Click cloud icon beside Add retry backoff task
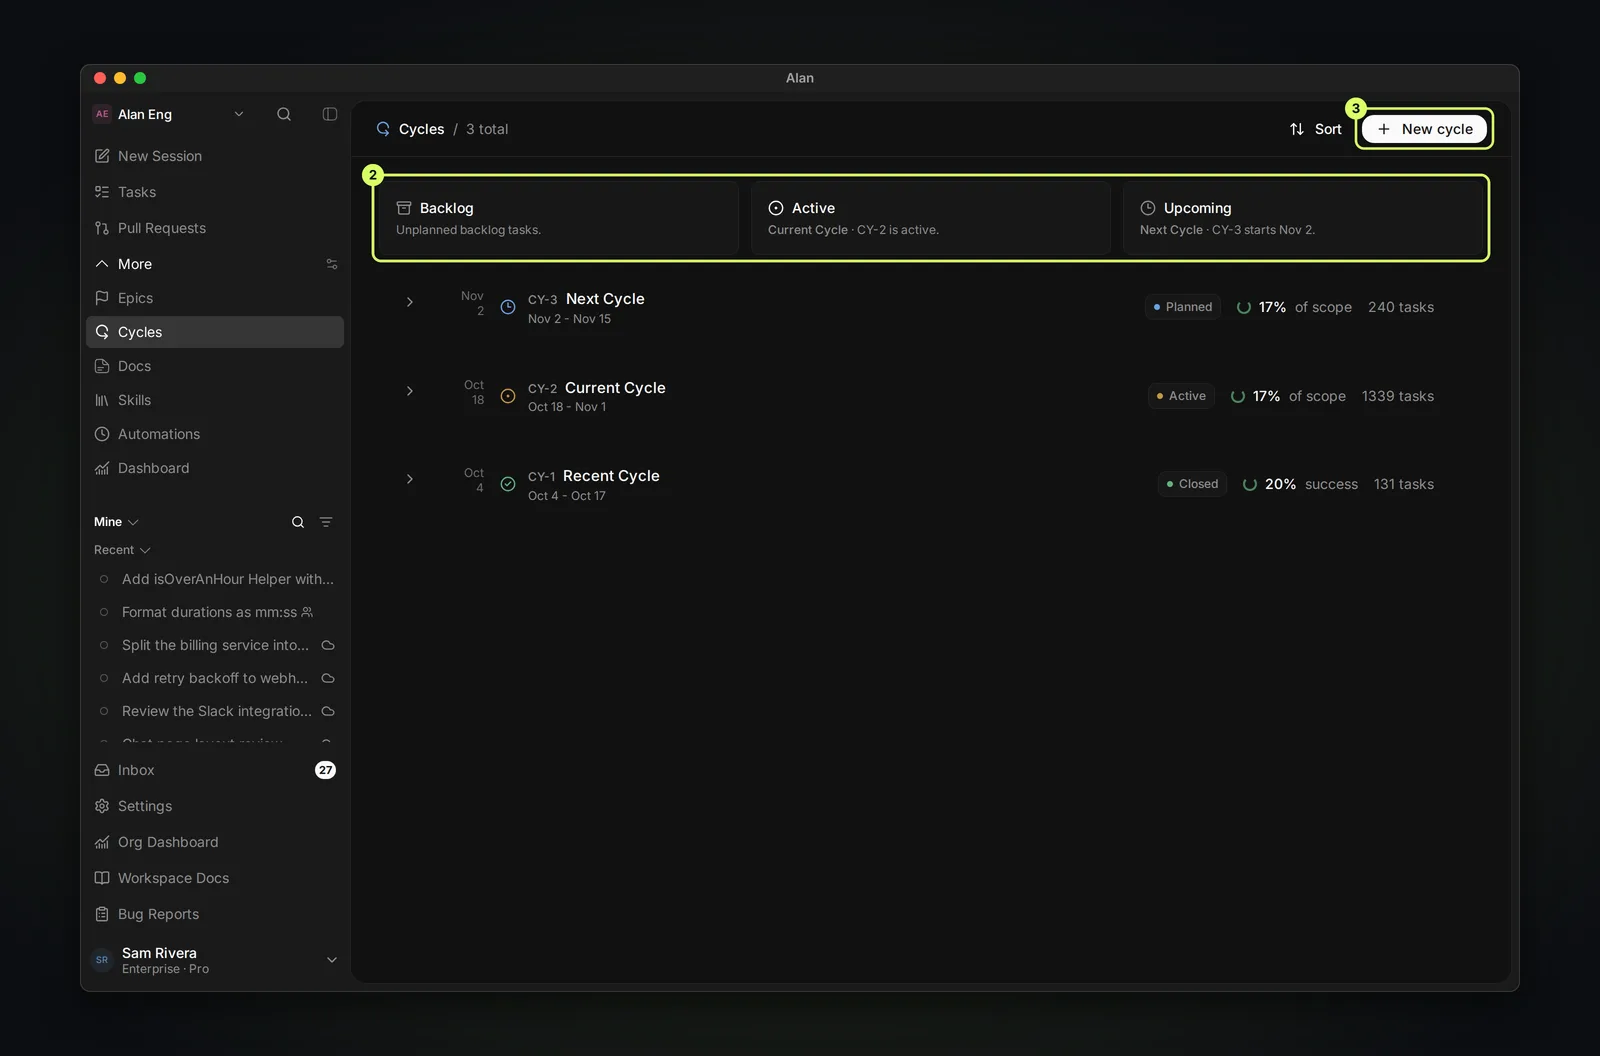The height and width of the screenshot is (1056, 1600). [328, 678]
